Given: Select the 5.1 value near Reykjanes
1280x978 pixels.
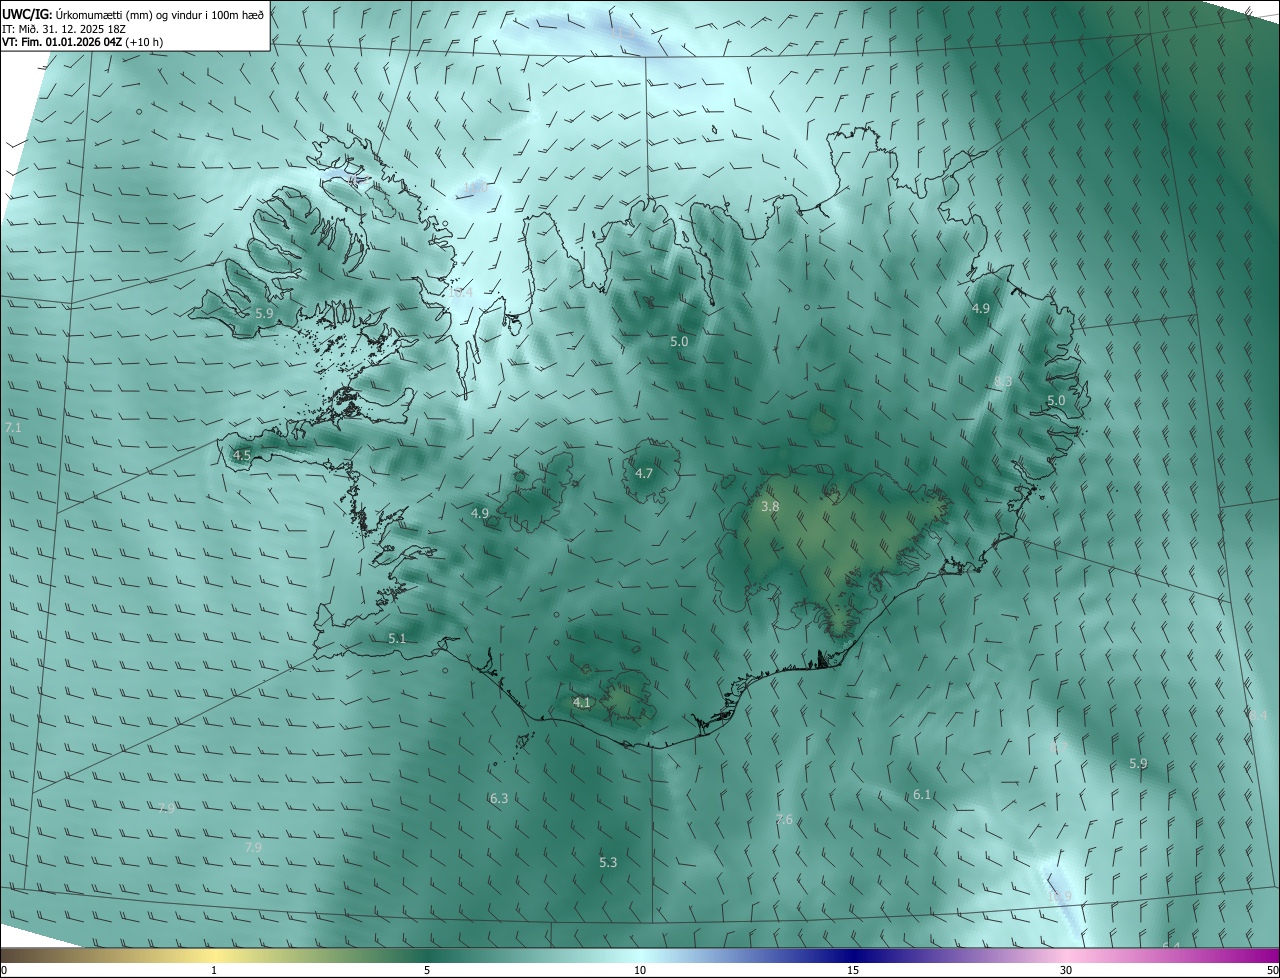Looking at the screenshot, I should [397, 638].
